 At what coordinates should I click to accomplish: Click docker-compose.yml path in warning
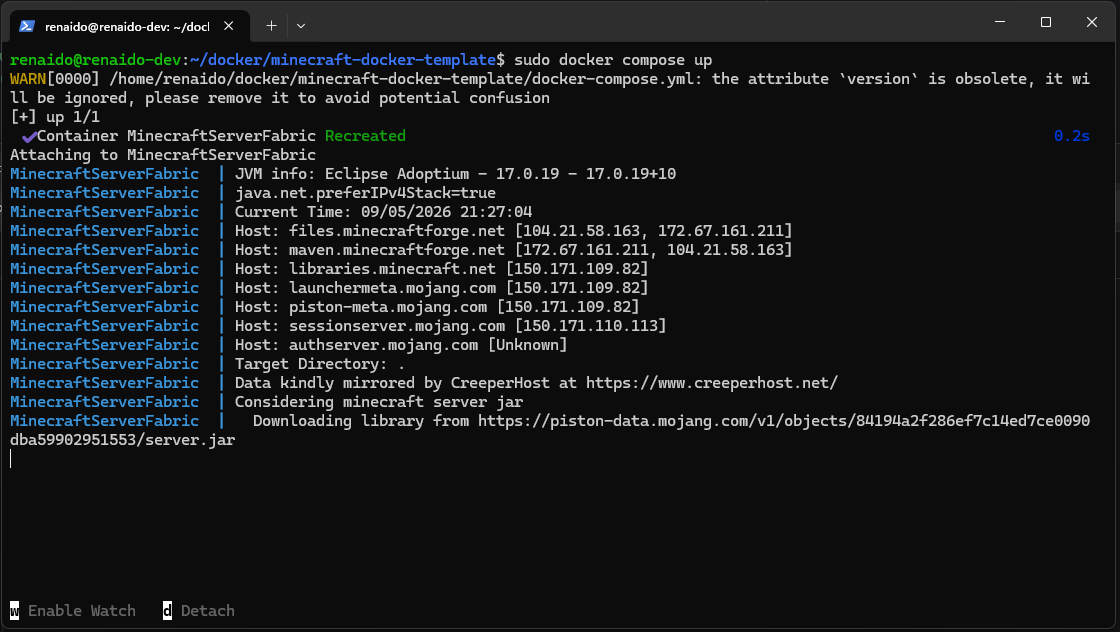click(401, 79)
